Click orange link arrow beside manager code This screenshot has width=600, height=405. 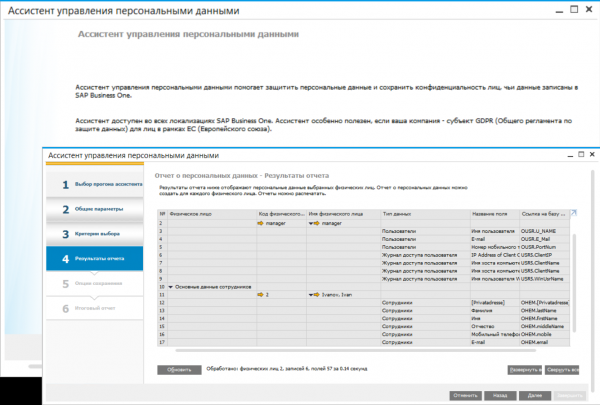click(263, 224)
